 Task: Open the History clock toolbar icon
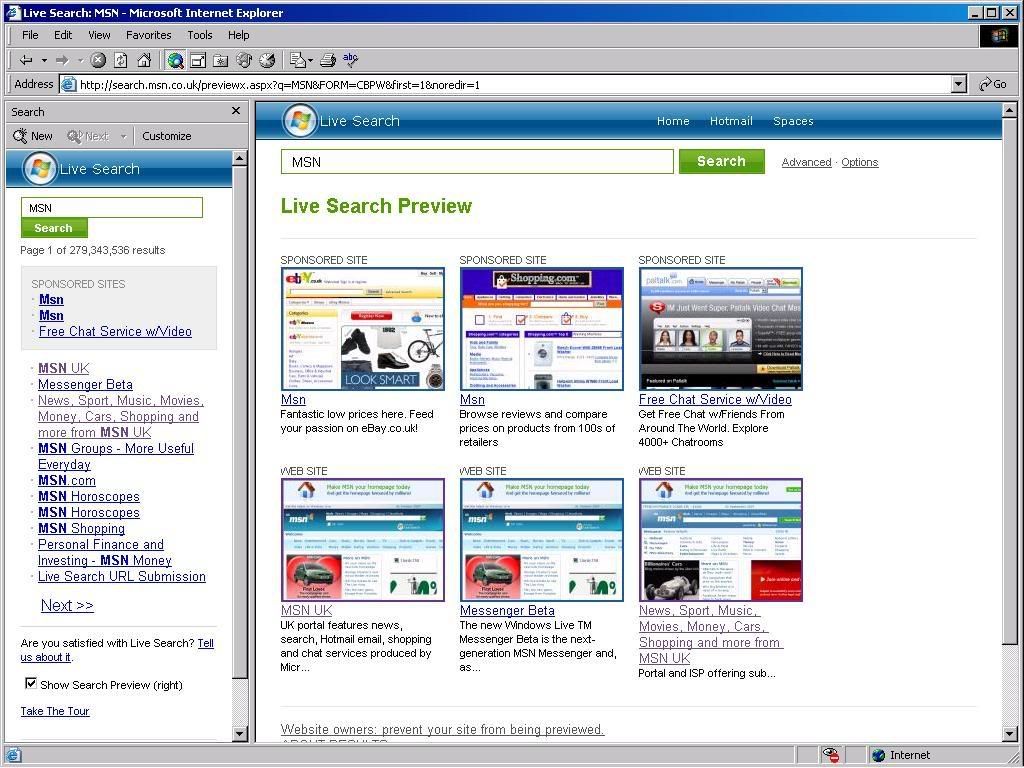click(267, 61)
